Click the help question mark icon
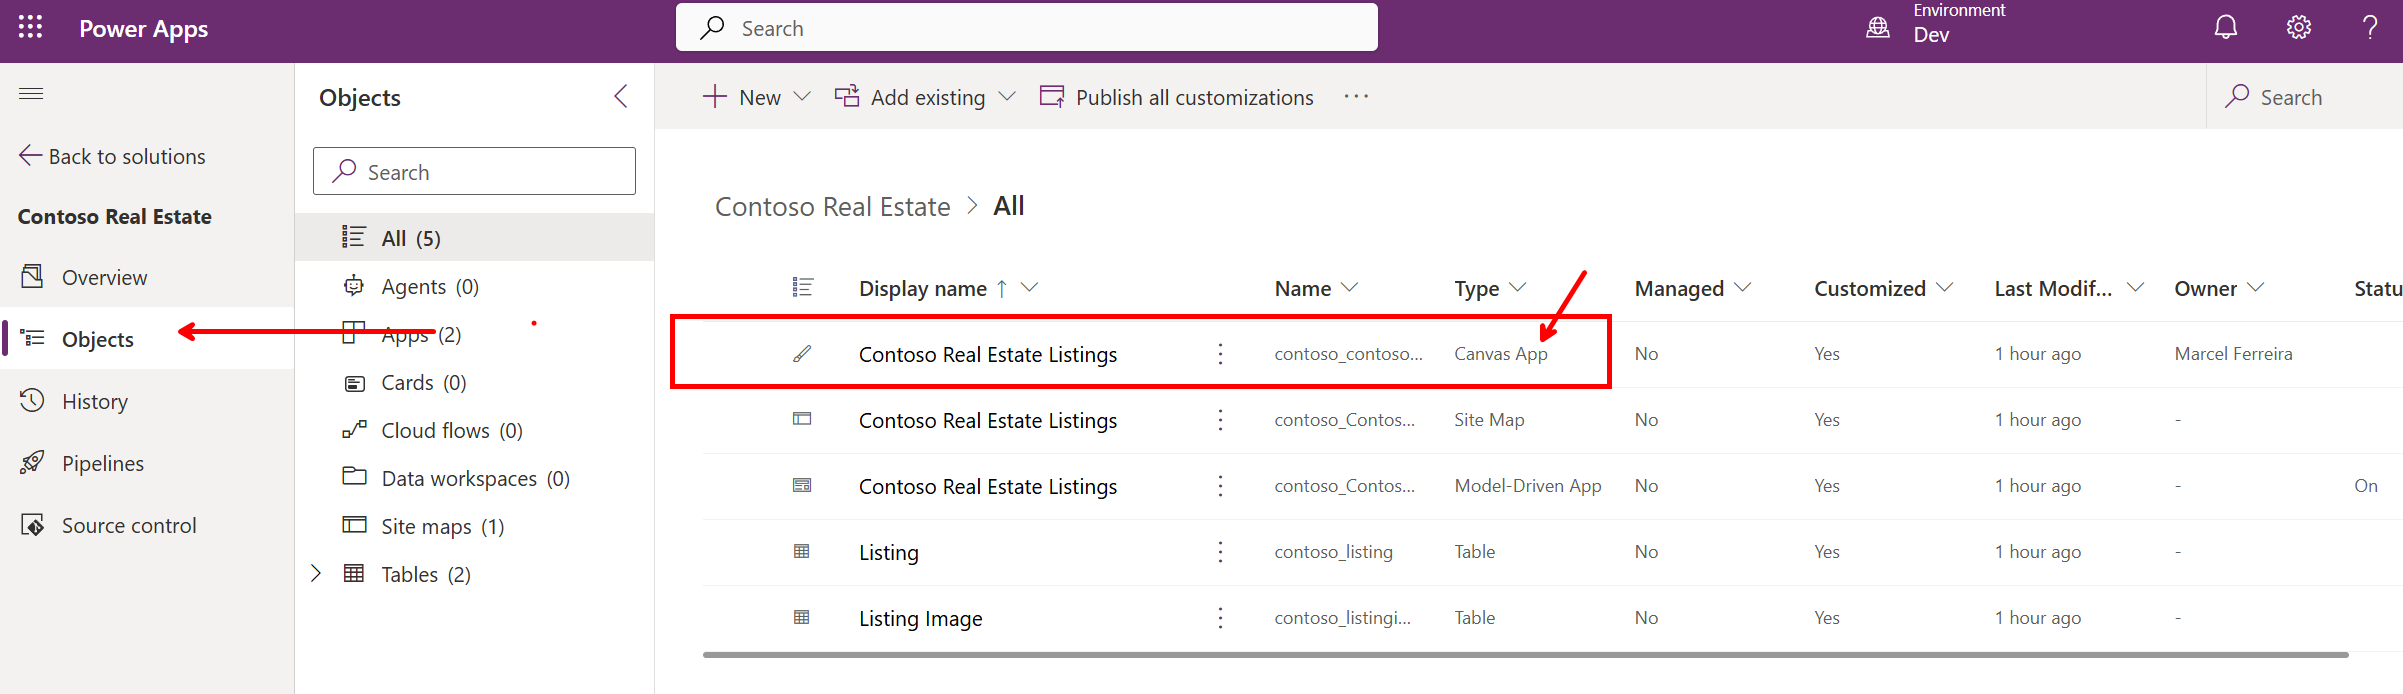The height and width of the screenshot is (694, 2403). 2369,28
